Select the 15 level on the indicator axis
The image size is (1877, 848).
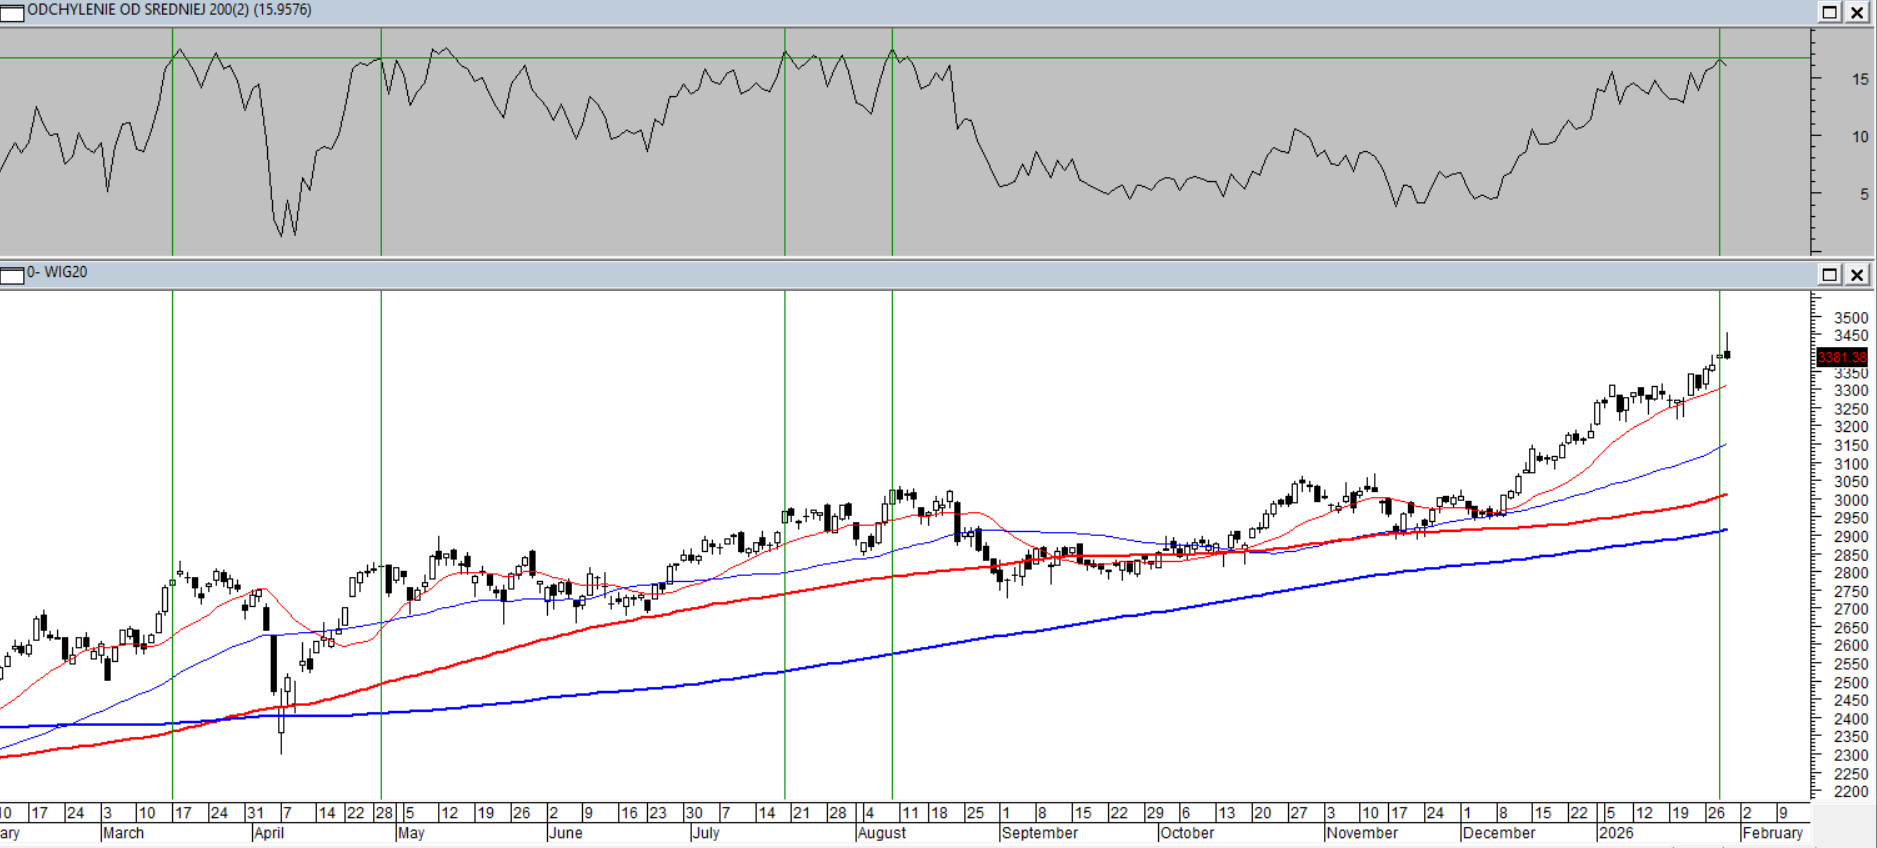(x=1859, y=79)
